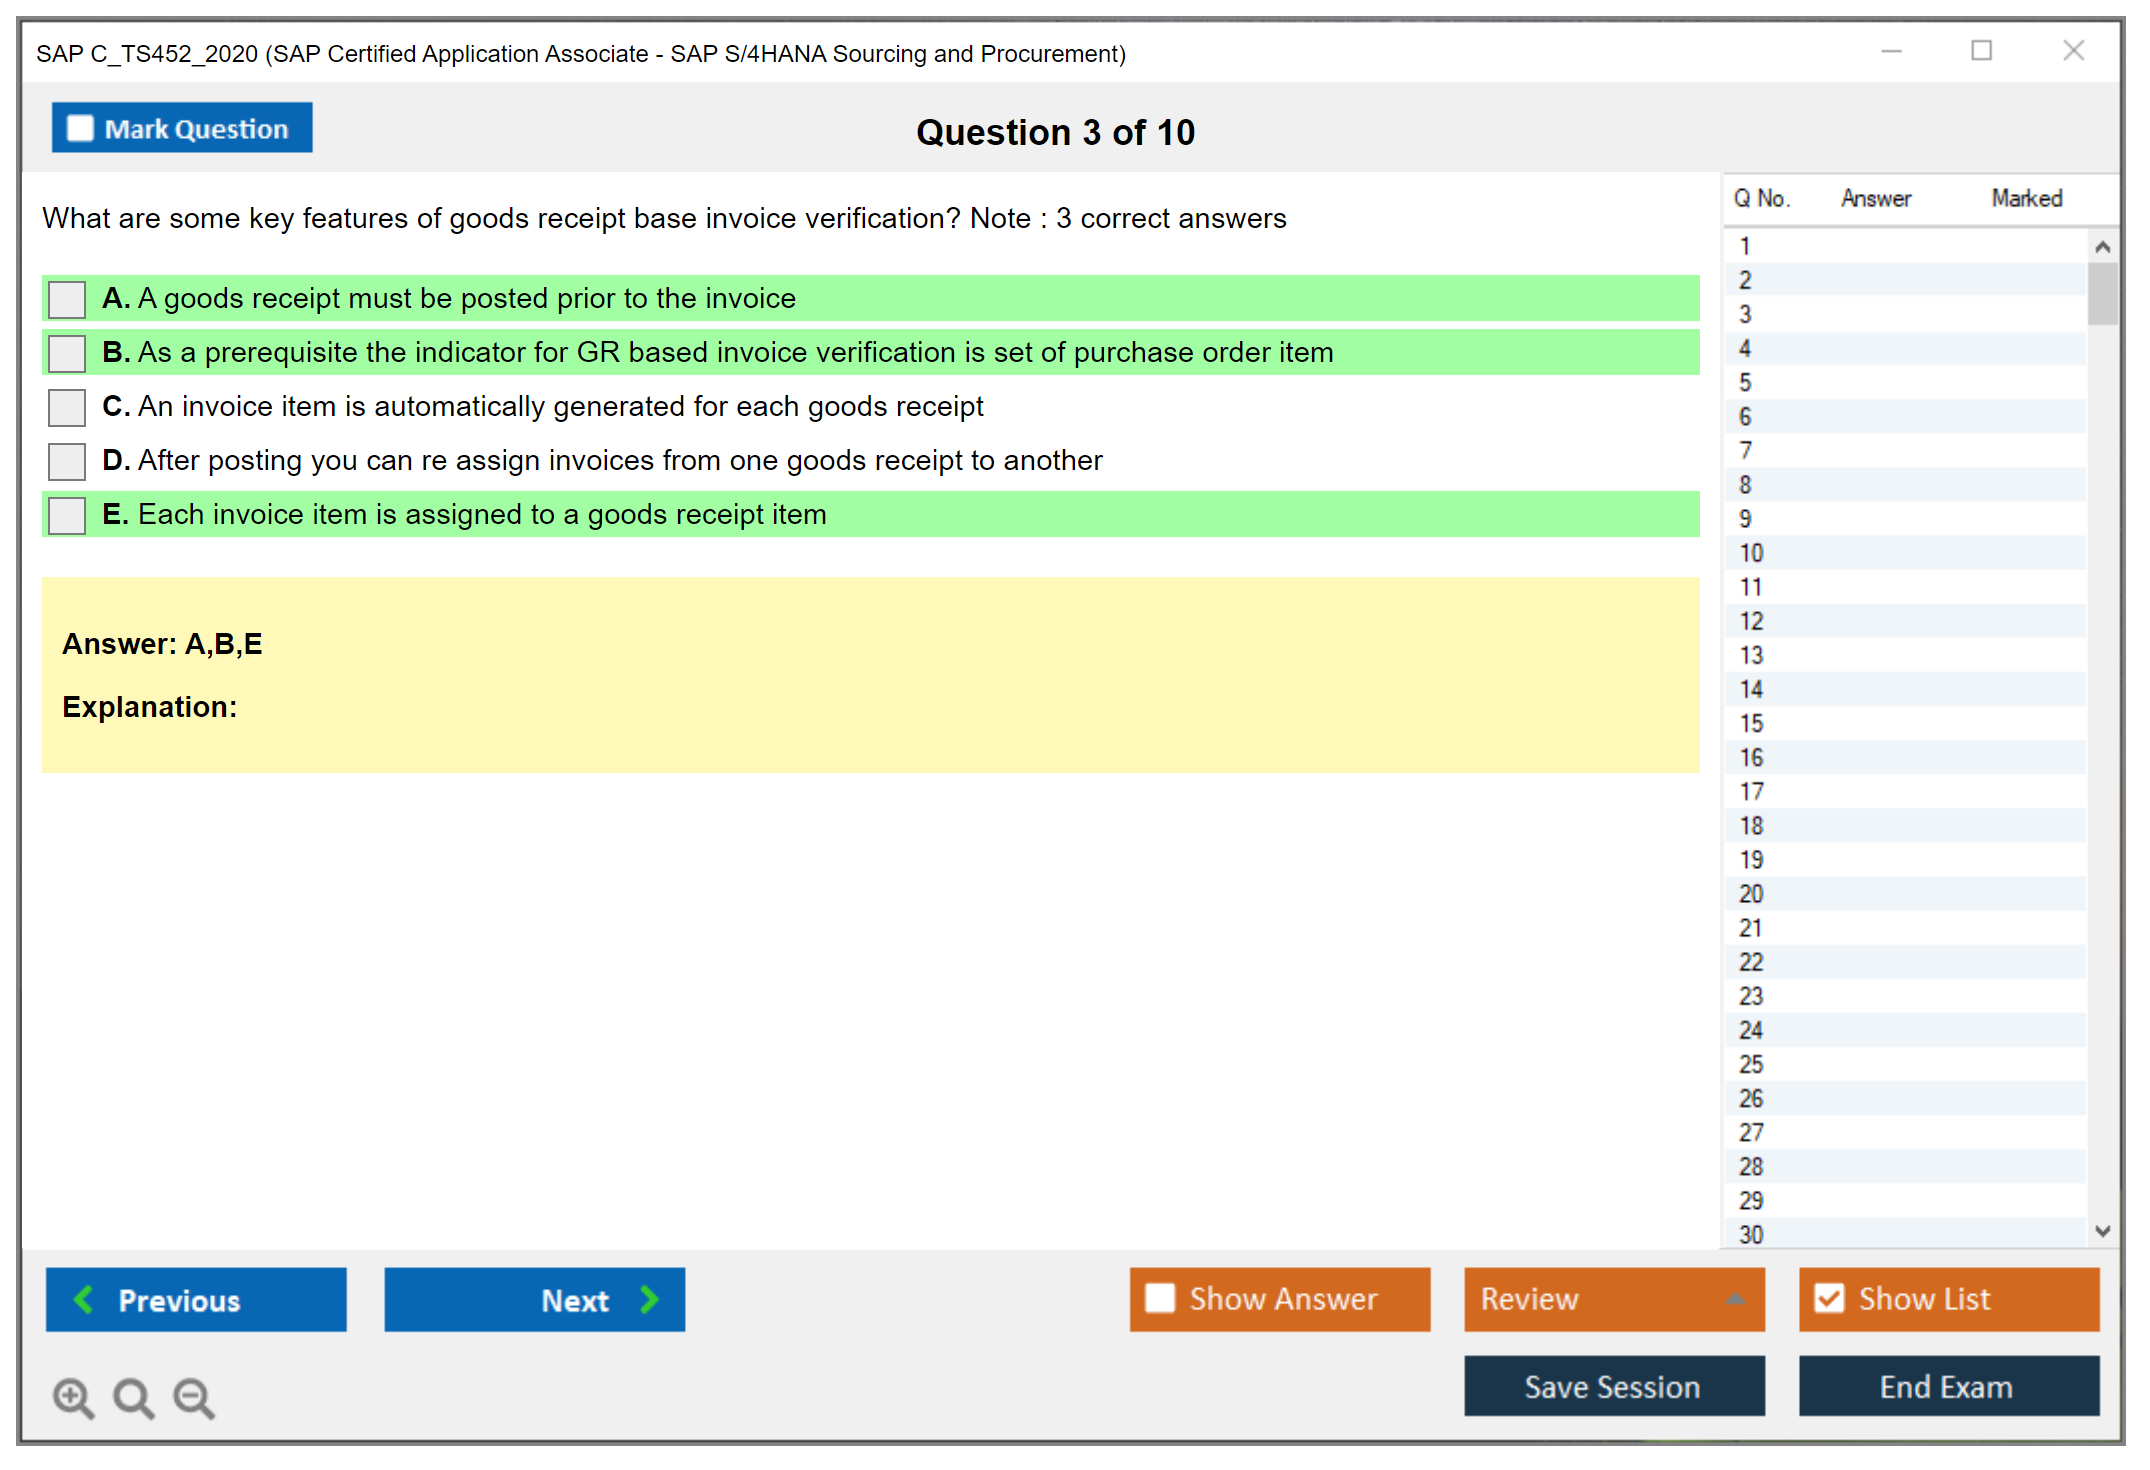Screen dimensions: 2150x1470
Task: Tick the checkbox for option C
Action: coord(67,407)
